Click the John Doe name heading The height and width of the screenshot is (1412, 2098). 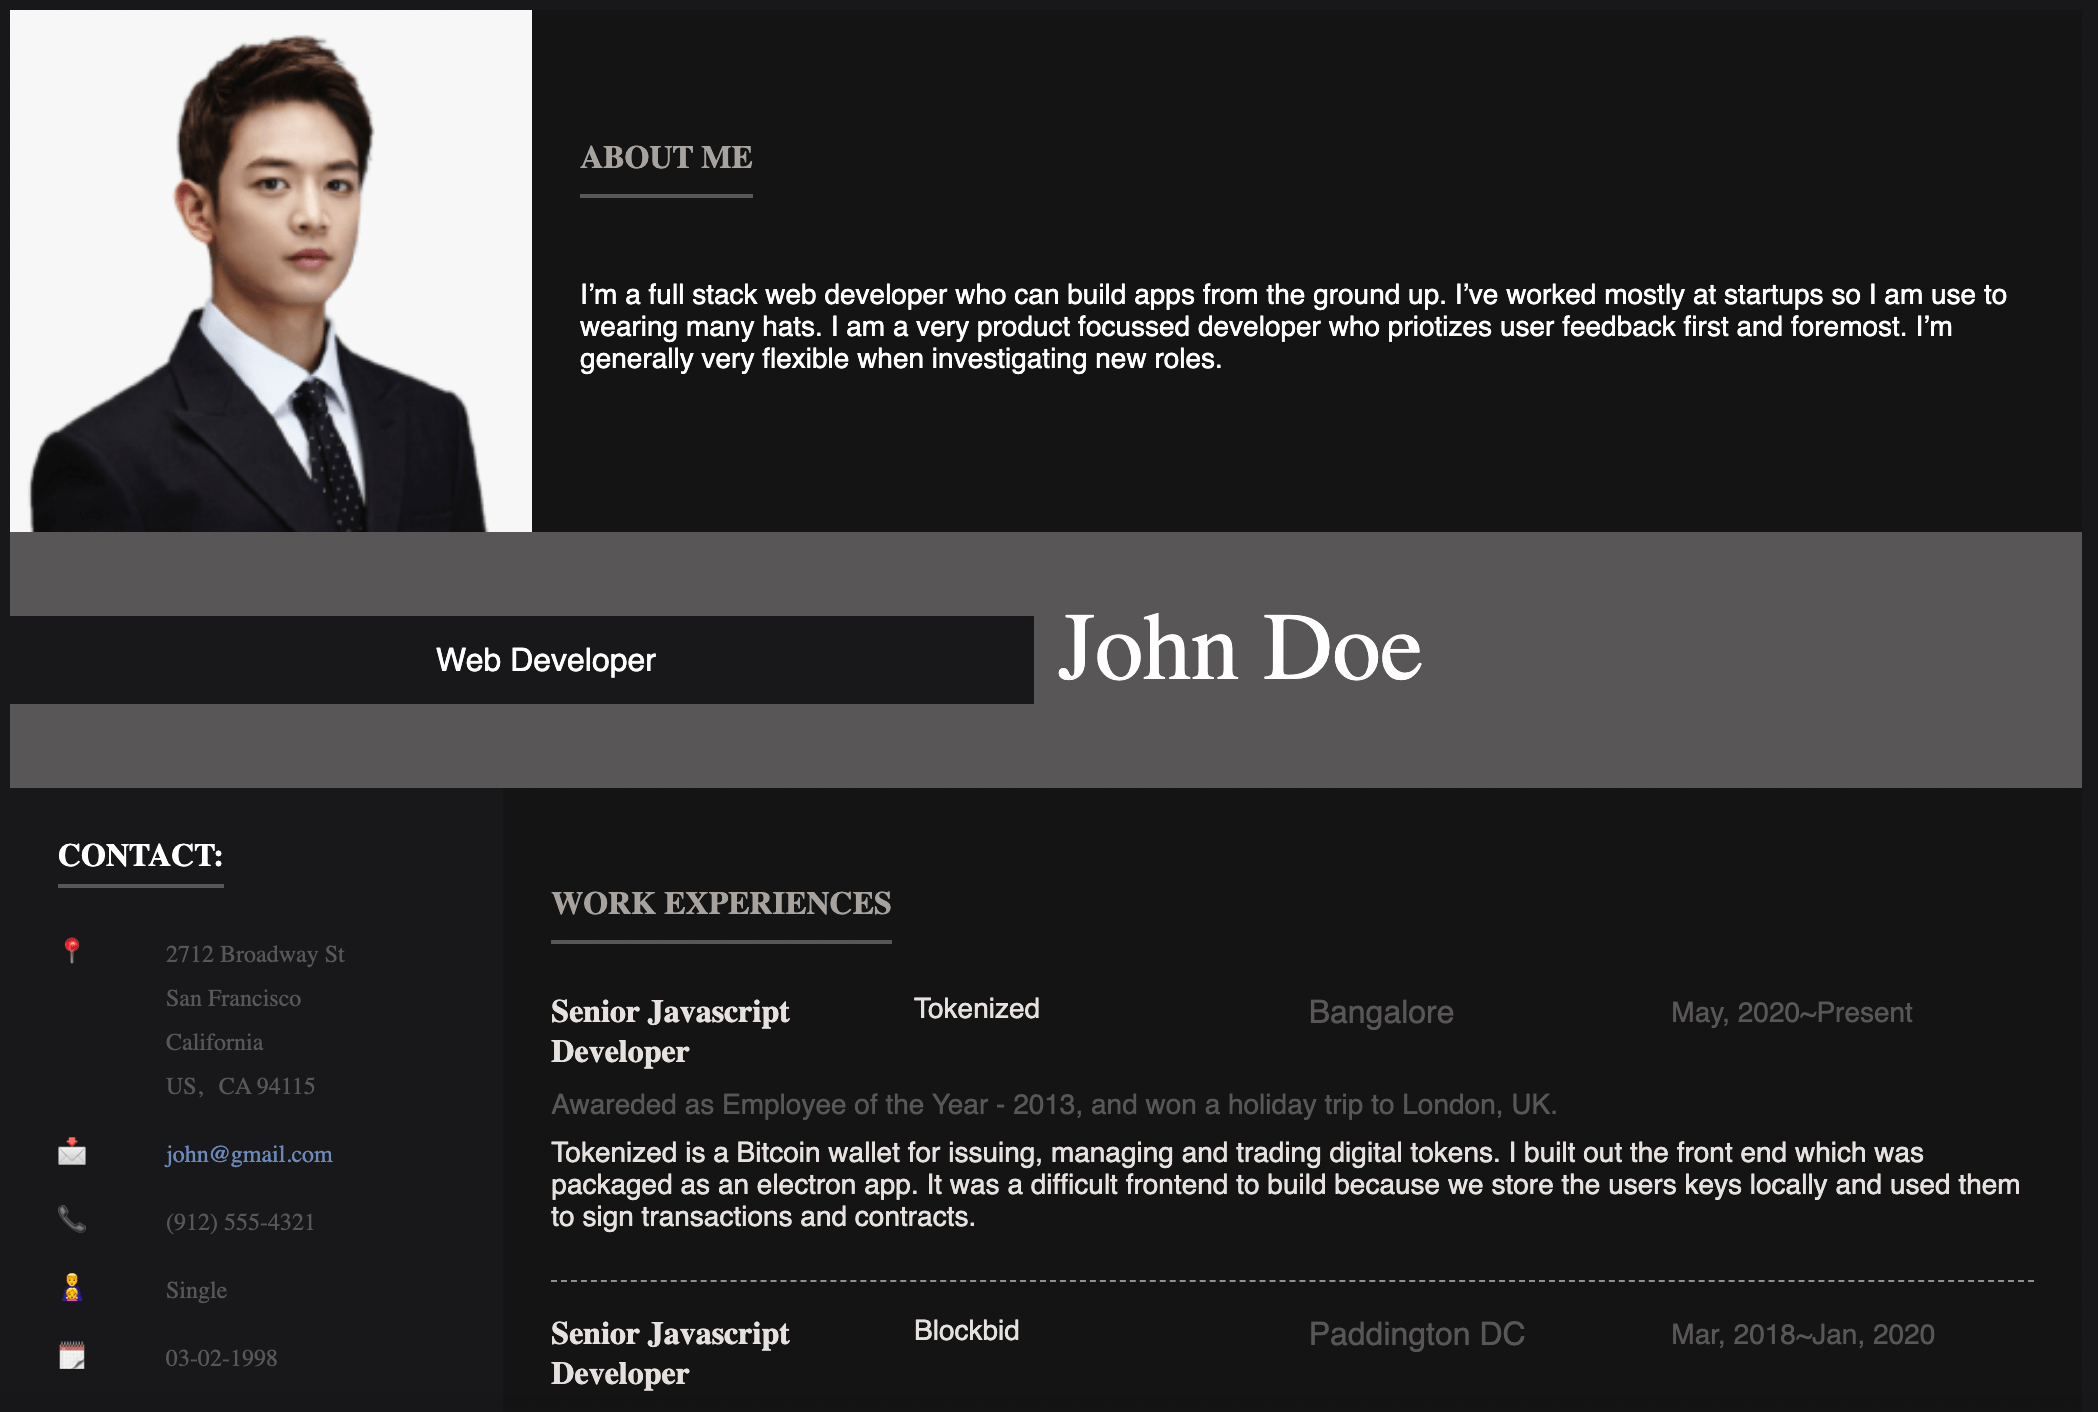tap(1240, 648)
